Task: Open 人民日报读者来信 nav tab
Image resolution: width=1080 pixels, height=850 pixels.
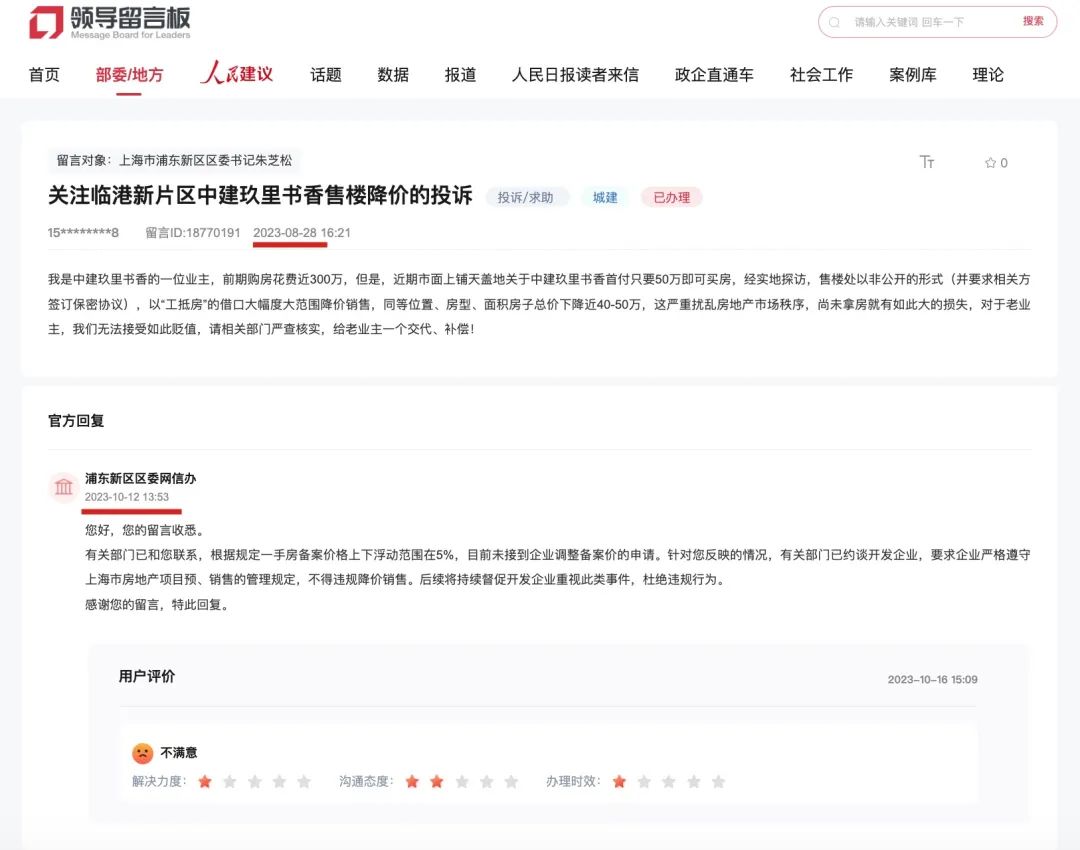Action: tap(575, 74)
